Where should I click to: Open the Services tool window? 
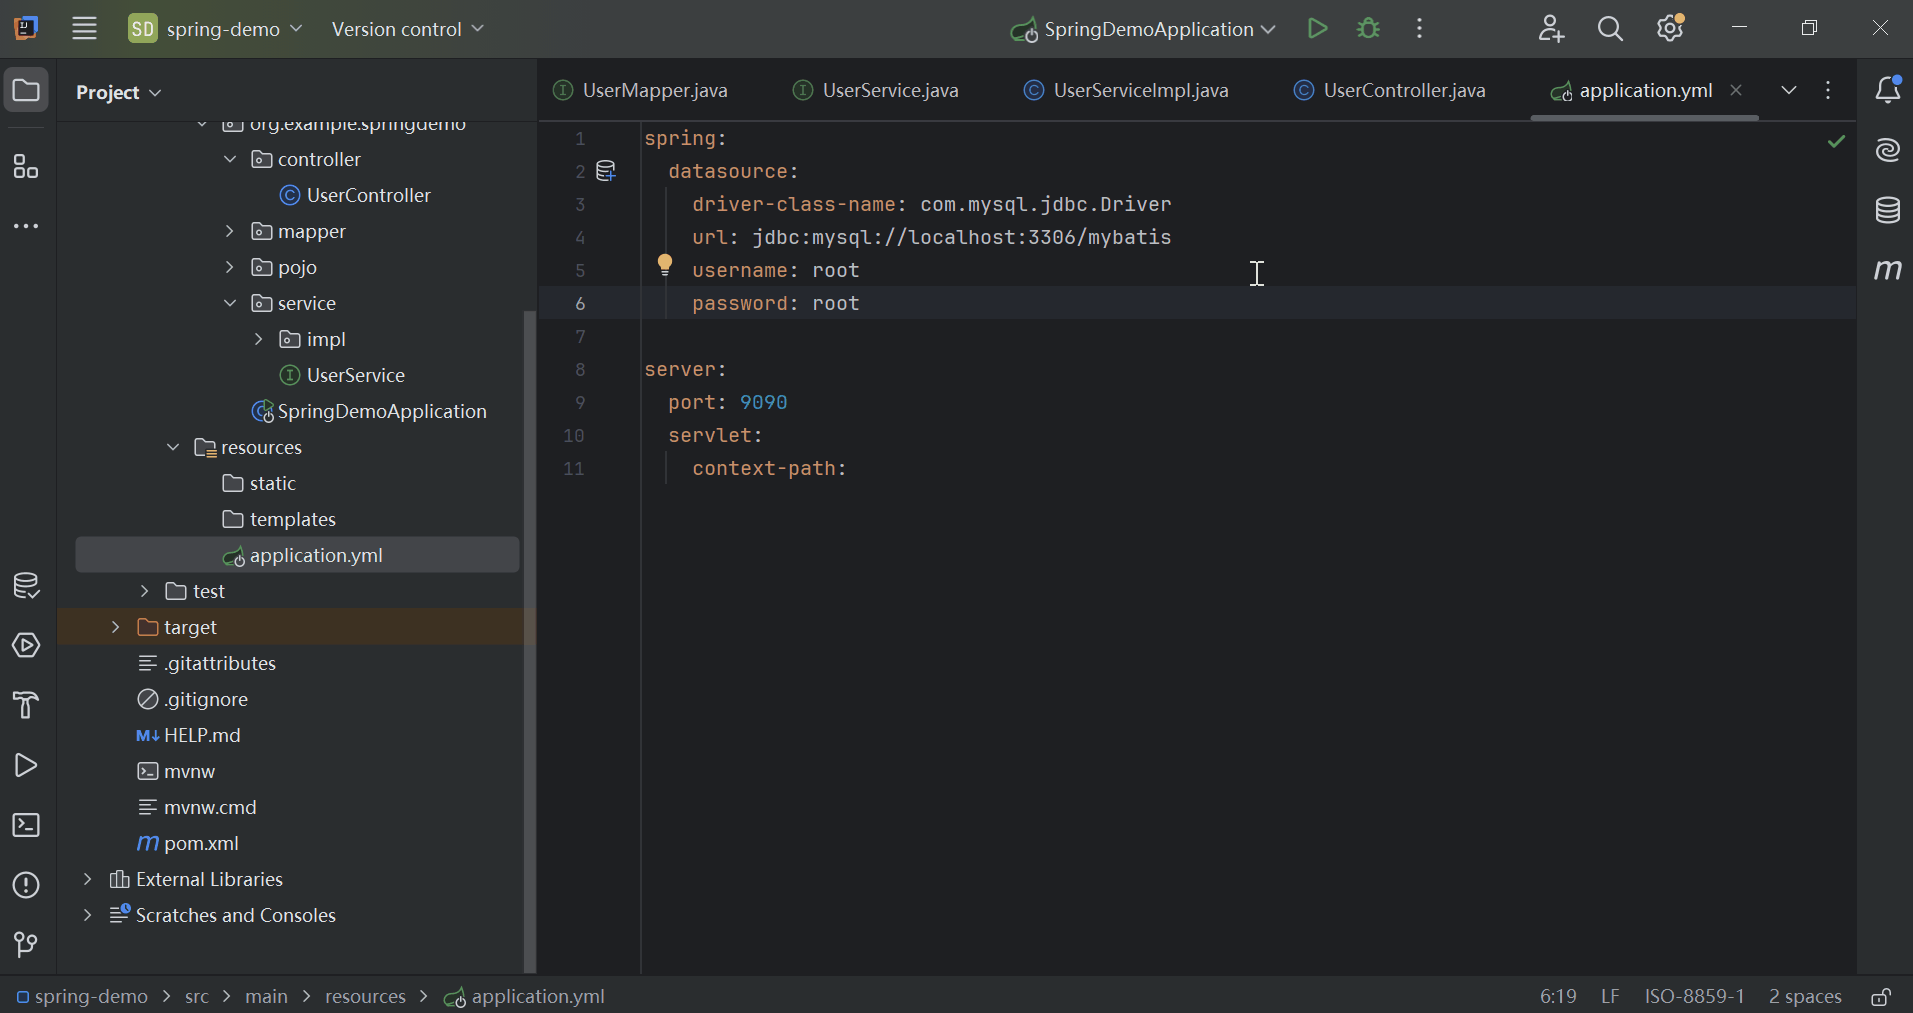pyautogui.click(x=26, y=646)
